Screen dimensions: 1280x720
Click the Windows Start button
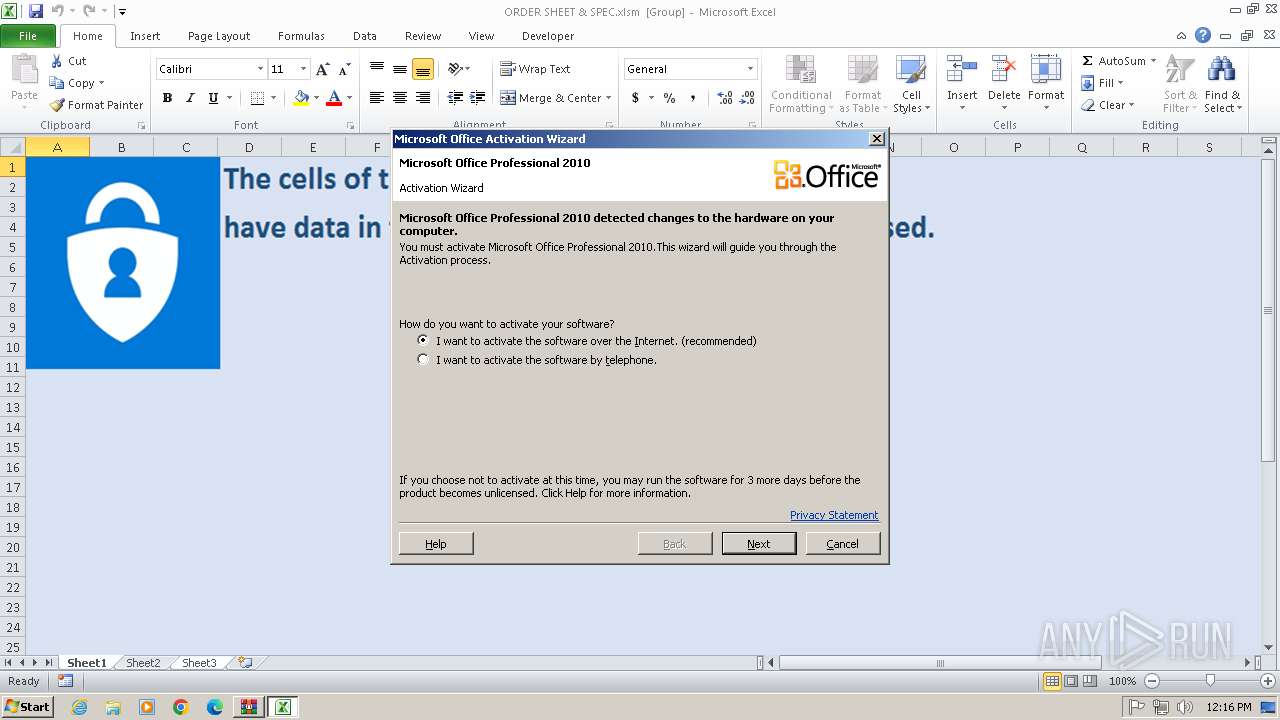[x=28, y=707]
